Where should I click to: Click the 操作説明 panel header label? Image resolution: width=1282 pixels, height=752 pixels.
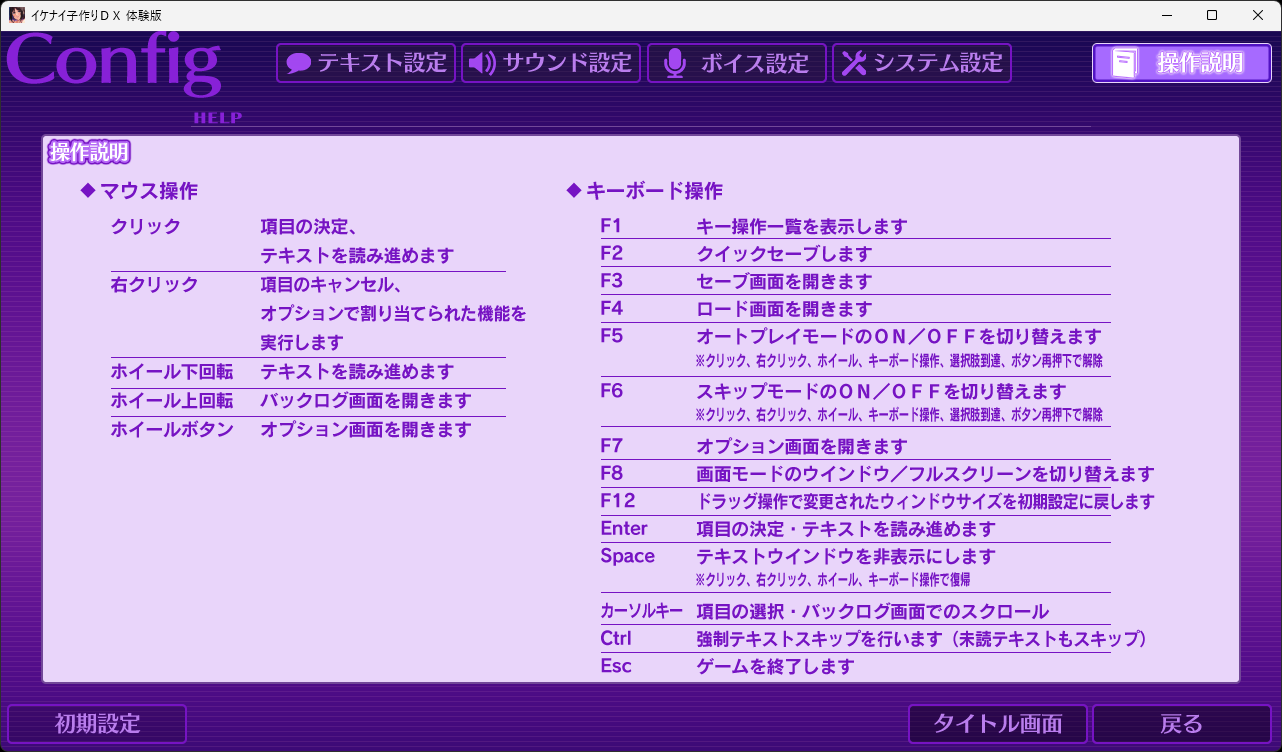[x=89, y=153]
